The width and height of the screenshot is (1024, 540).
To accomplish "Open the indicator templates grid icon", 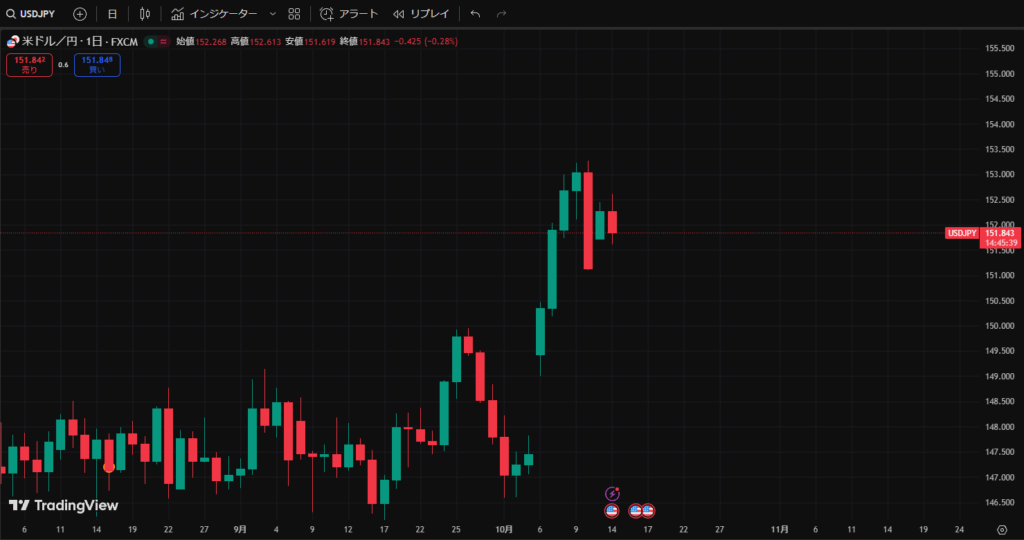I will click(x=294, y=14).
